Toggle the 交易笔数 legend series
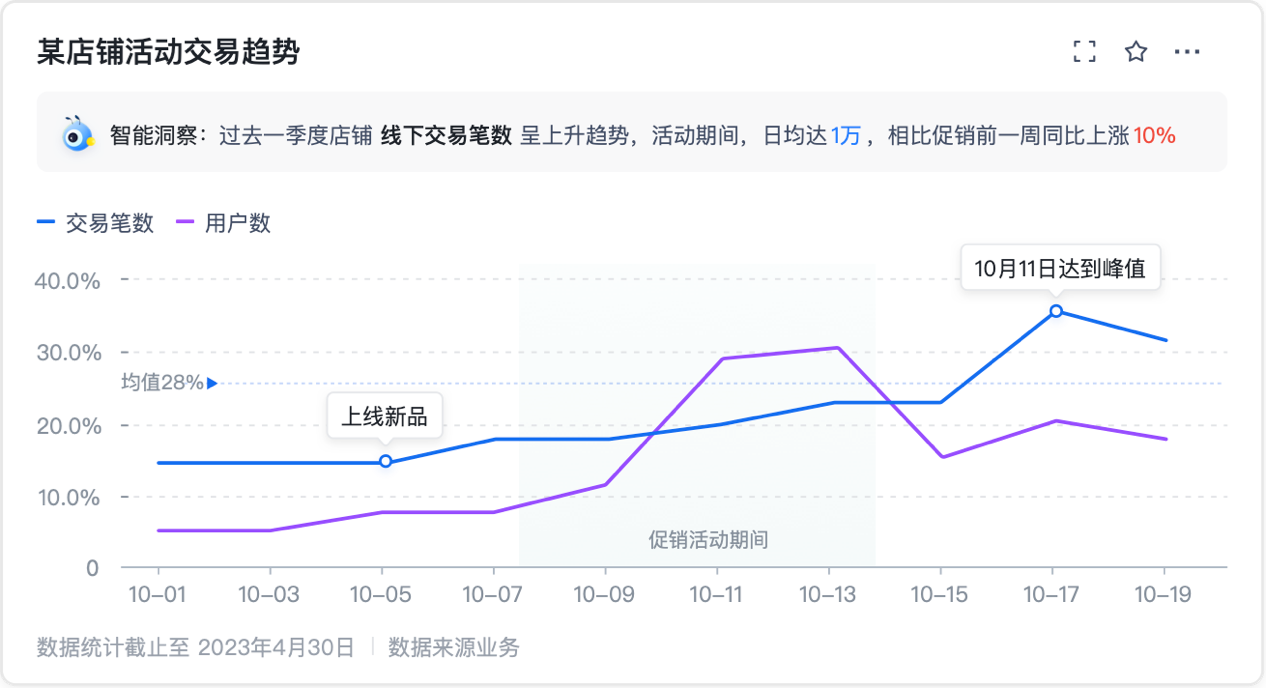1266x688 pixels. [96, 223]
